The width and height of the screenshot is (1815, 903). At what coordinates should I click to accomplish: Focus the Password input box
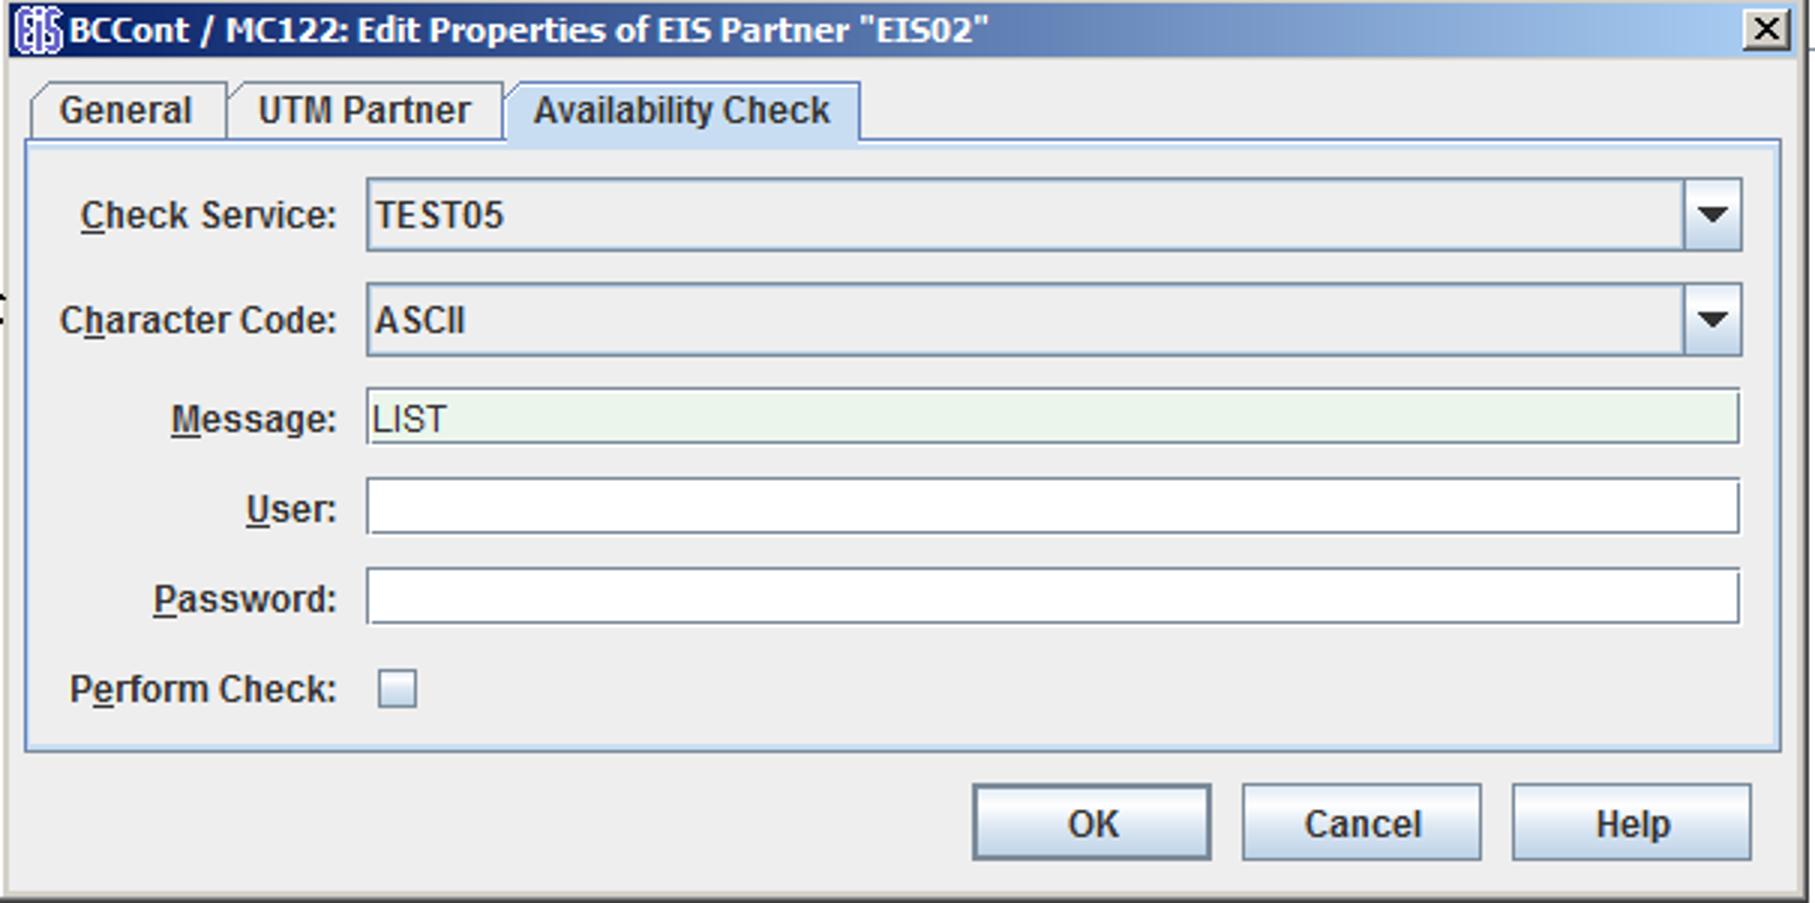1052,597
